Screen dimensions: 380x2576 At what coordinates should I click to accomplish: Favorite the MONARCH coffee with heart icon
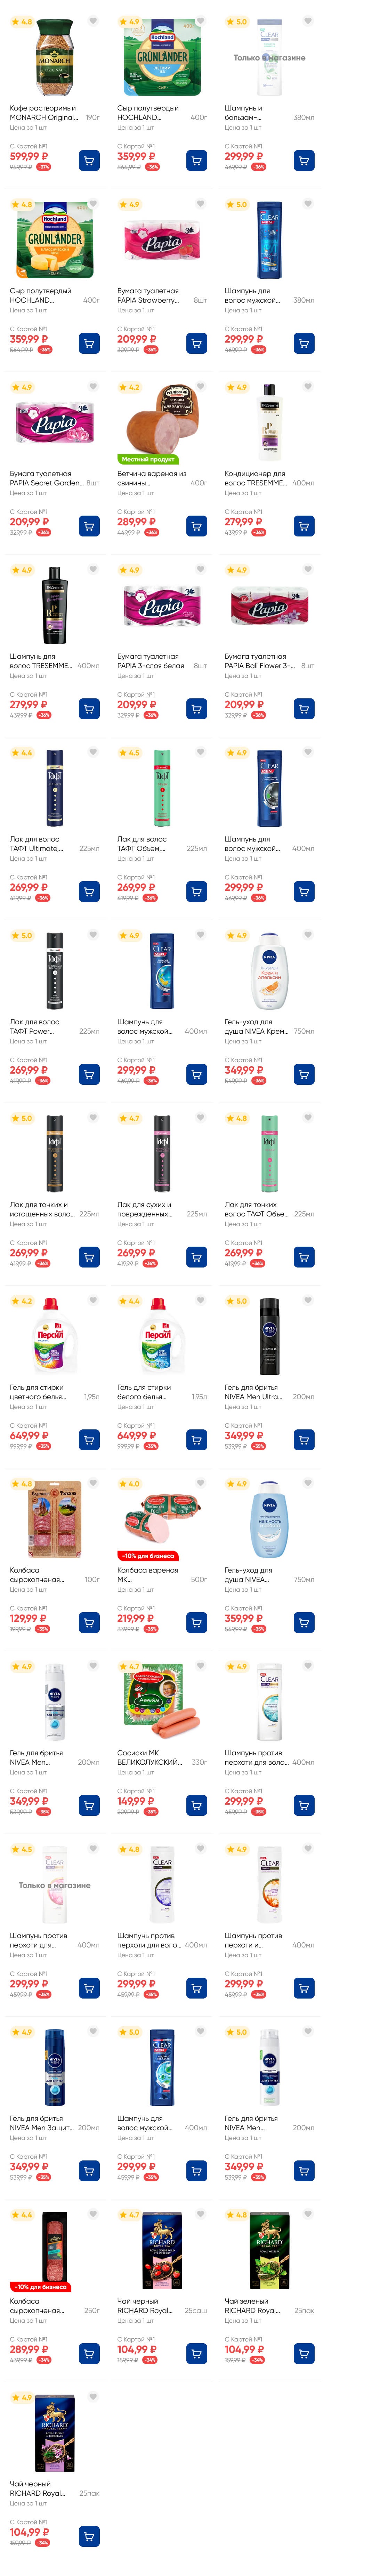click(93, 21)
